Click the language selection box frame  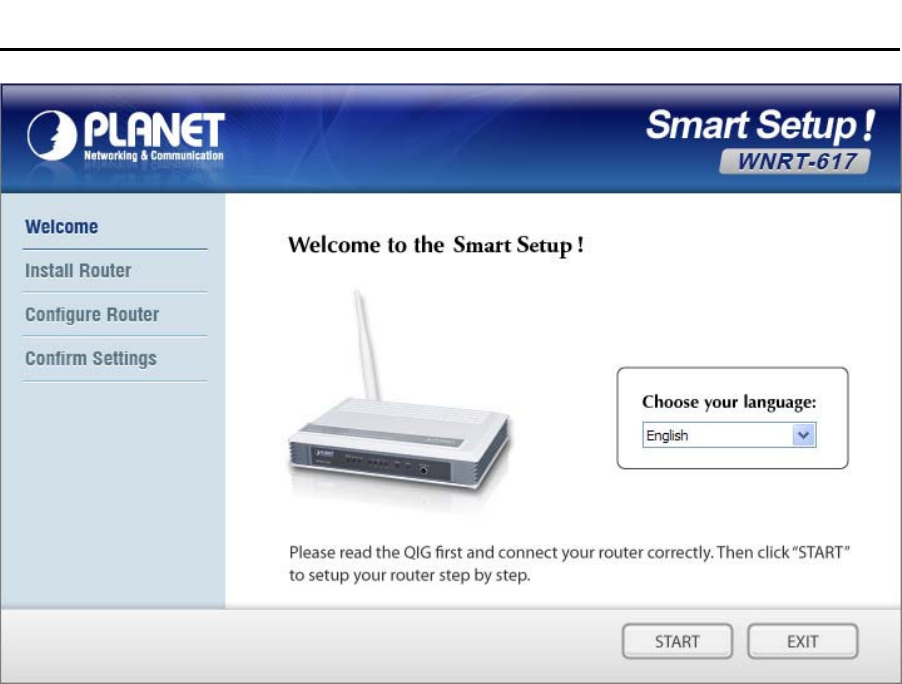pos(732,418)
